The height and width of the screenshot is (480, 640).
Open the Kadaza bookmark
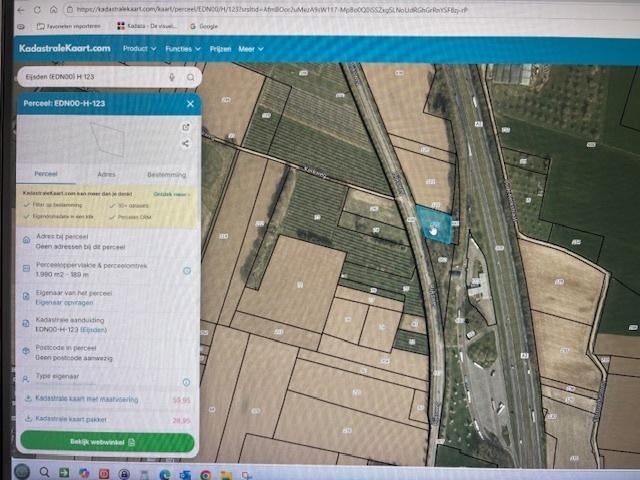pyautogui.click(x=147, y=26)
